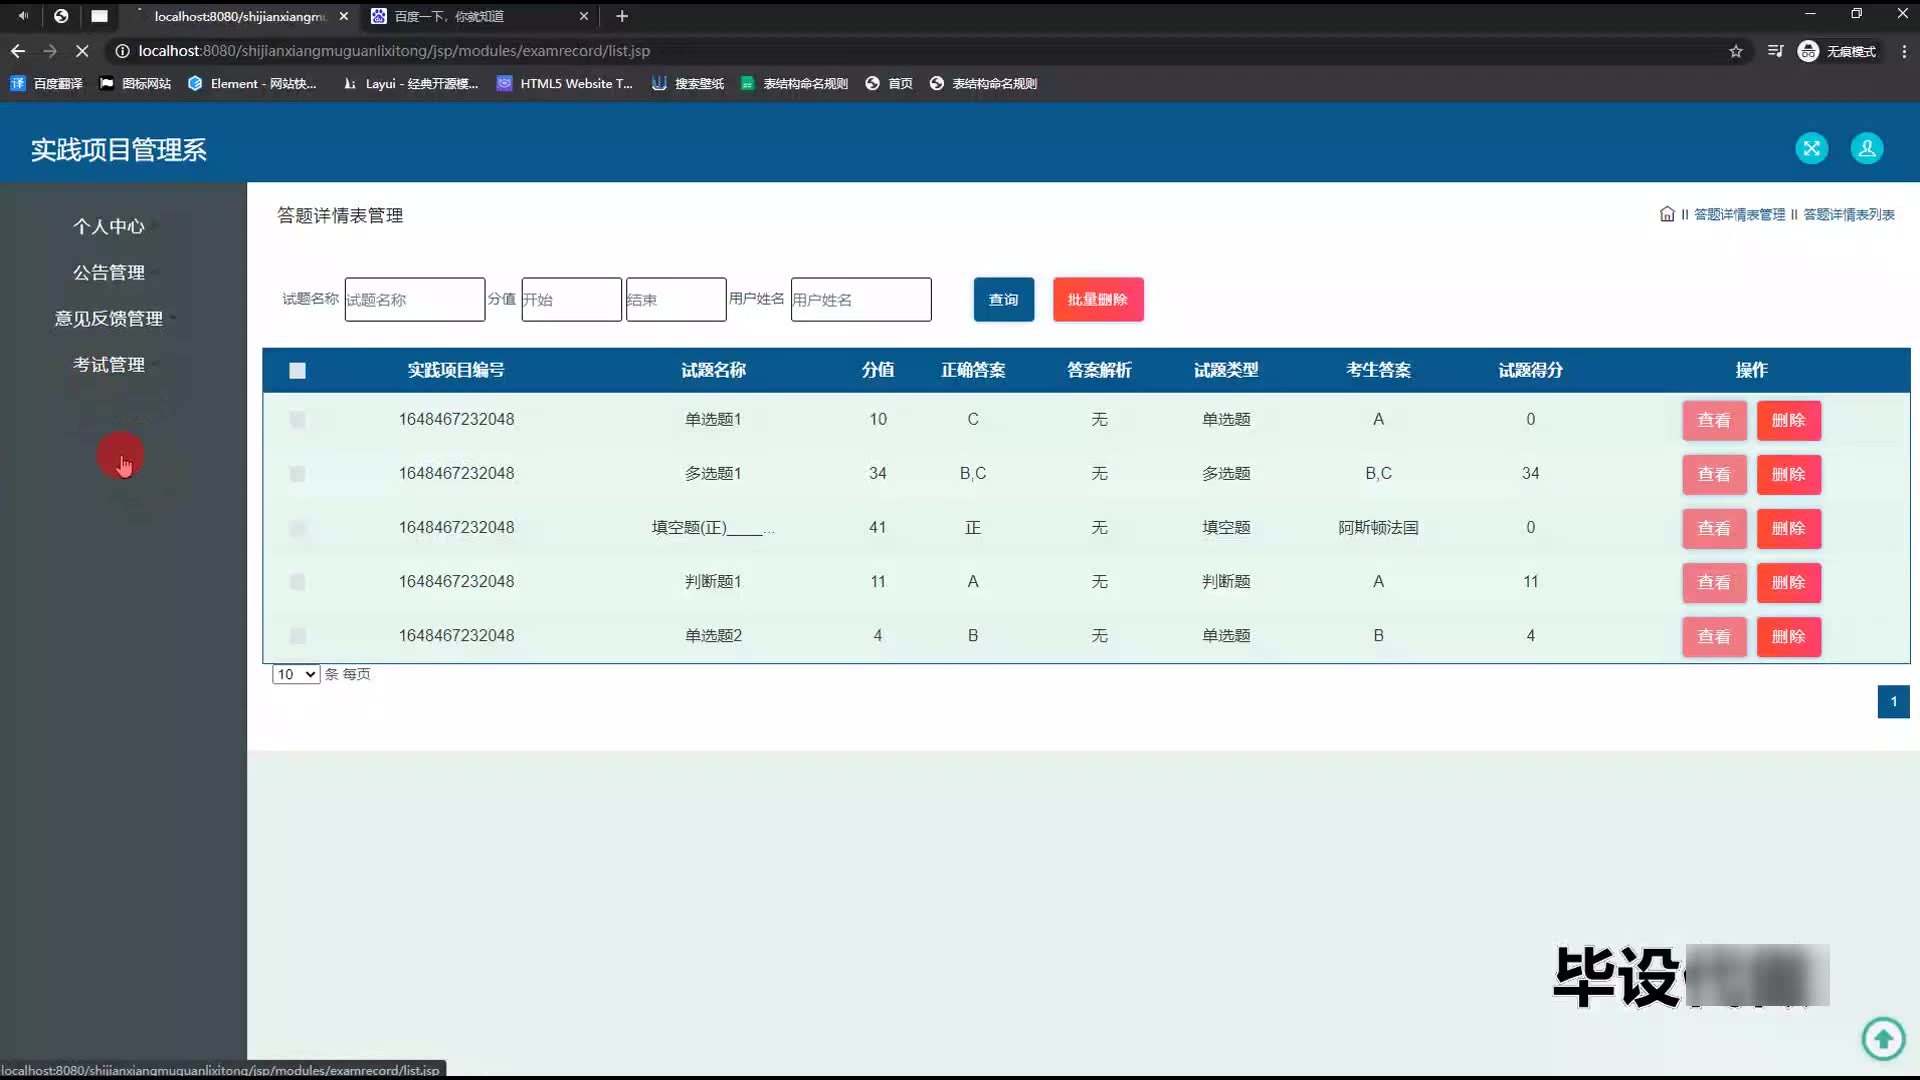1920x1080 pixels.
Task: Click 删除 for the 单选题1 row
Action: (x=1789, y=421)
